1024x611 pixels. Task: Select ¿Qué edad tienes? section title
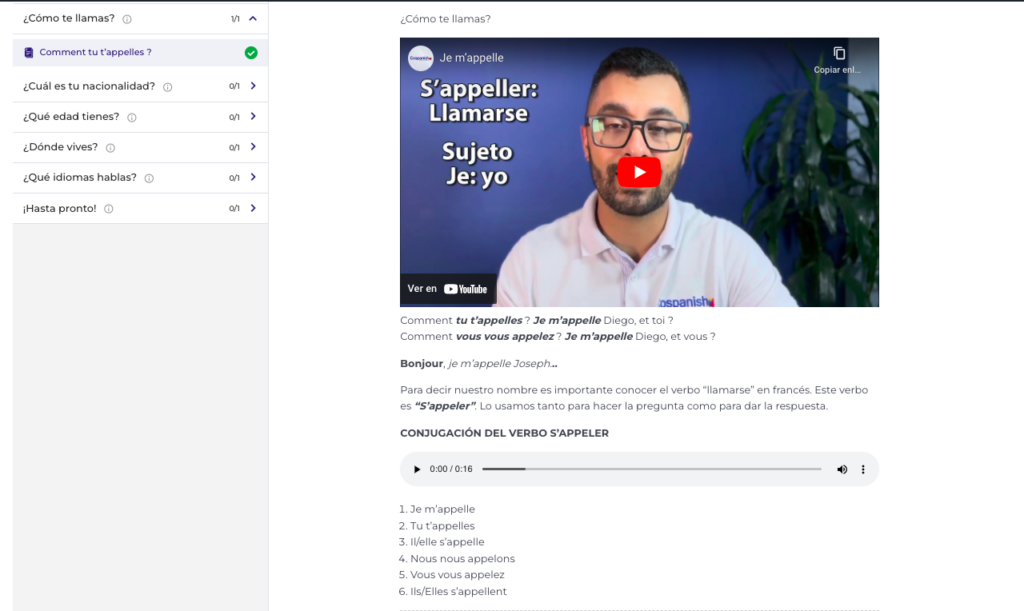coord(71,117)
